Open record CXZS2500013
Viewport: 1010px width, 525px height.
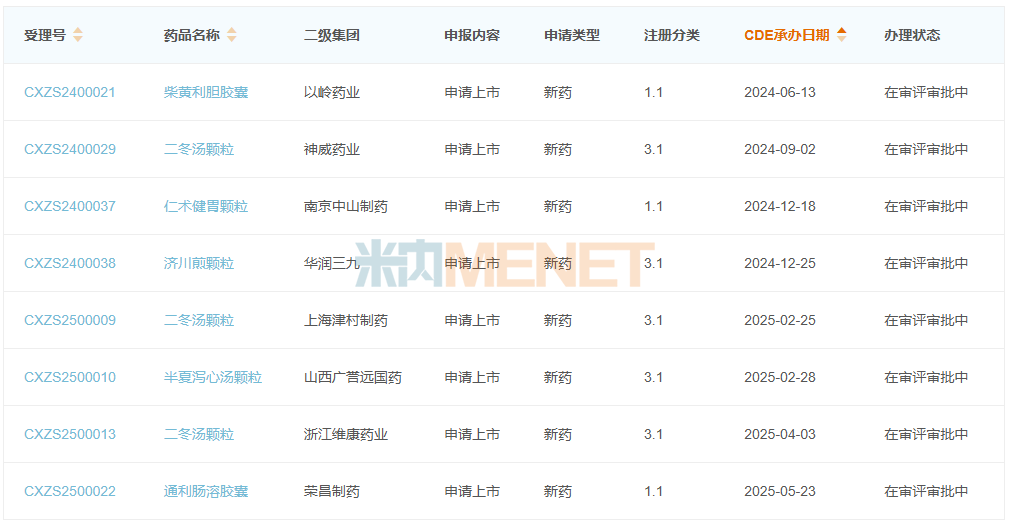pyautogui.click(x=70, y=434)
